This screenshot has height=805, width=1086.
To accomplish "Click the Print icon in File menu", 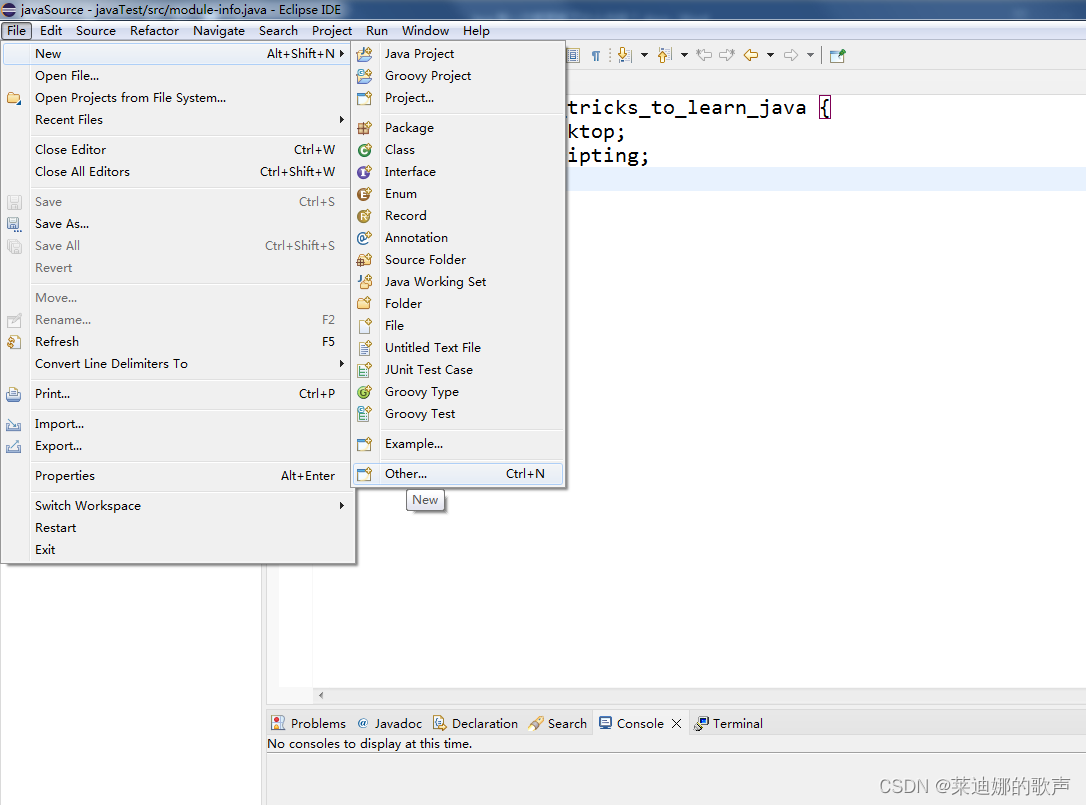I will tap(14, 394).
